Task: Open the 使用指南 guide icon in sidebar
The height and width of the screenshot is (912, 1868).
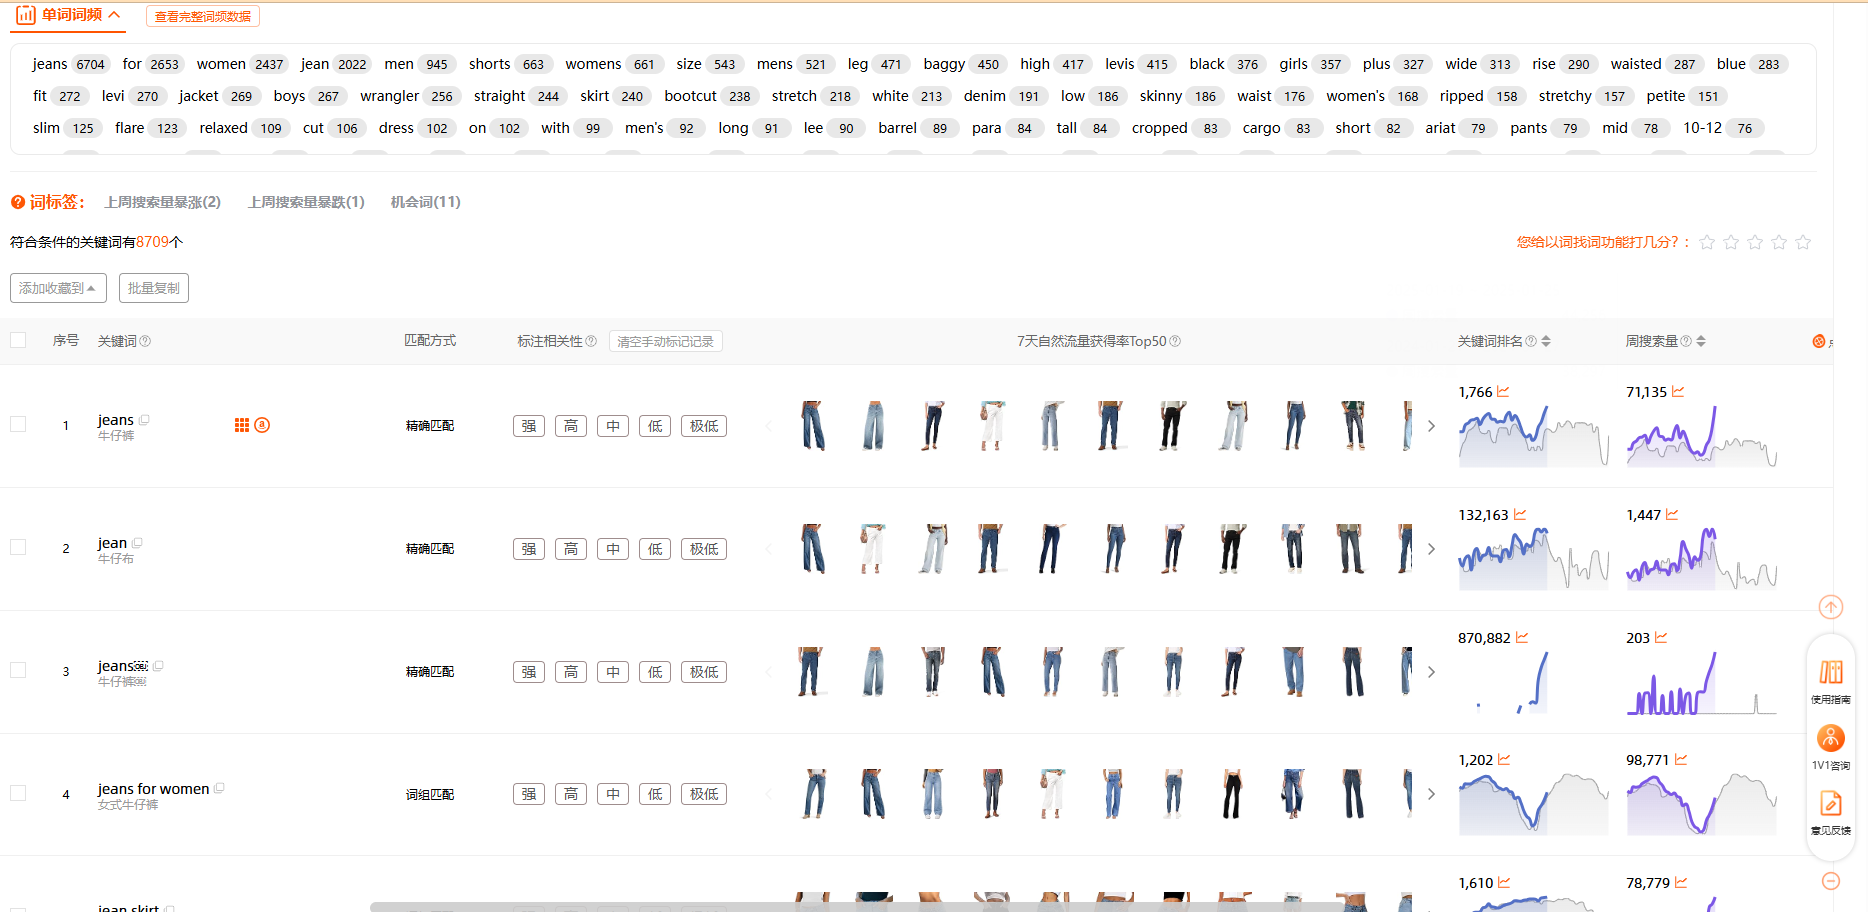Action: (1831, 679)
